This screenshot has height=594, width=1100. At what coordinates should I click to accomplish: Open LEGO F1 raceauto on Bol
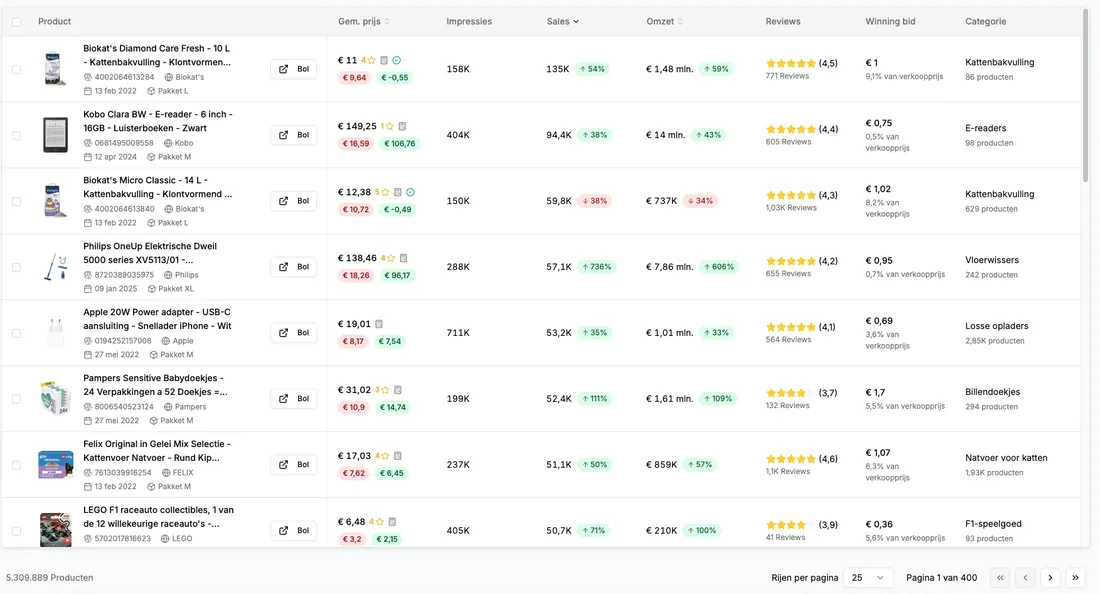(293, 531)
